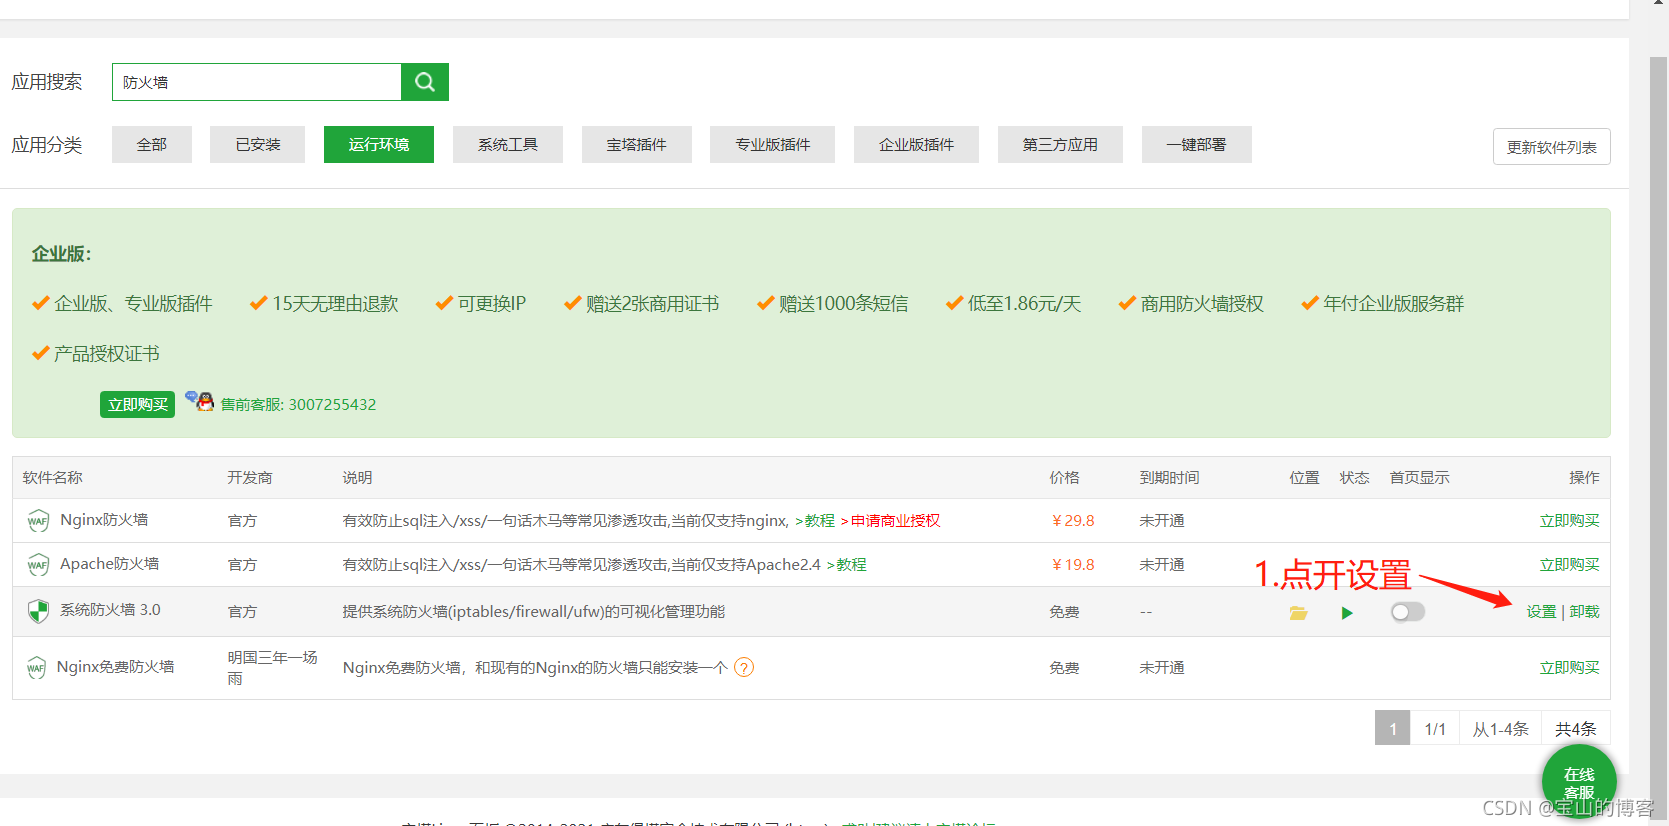
Task: Switch to the 已安装 category tab
Action: point(257,144)
